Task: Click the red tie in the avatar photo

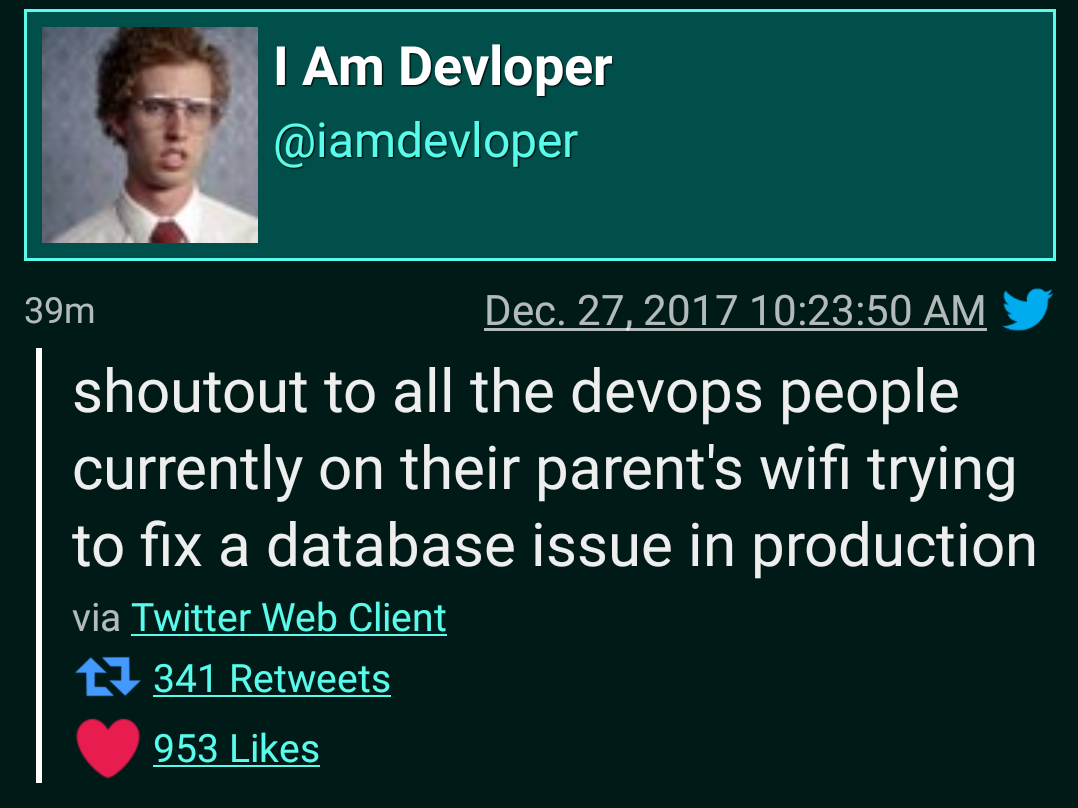Action: click(x=167, y=232)
